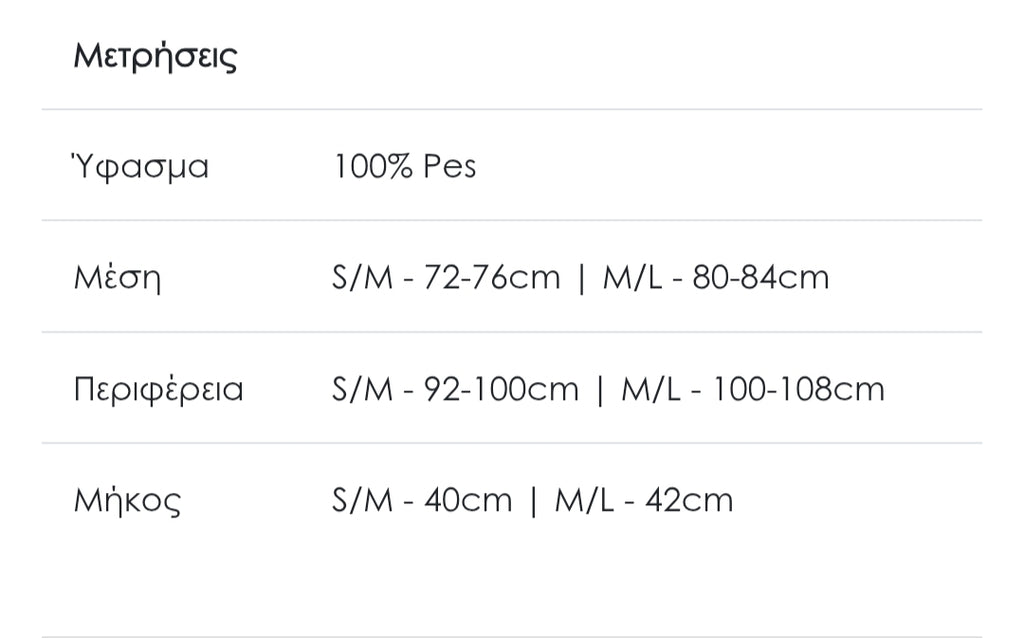Select the Περιφέρεια row label
This screenshot has height=638, width=1024.
pos(158,389)
